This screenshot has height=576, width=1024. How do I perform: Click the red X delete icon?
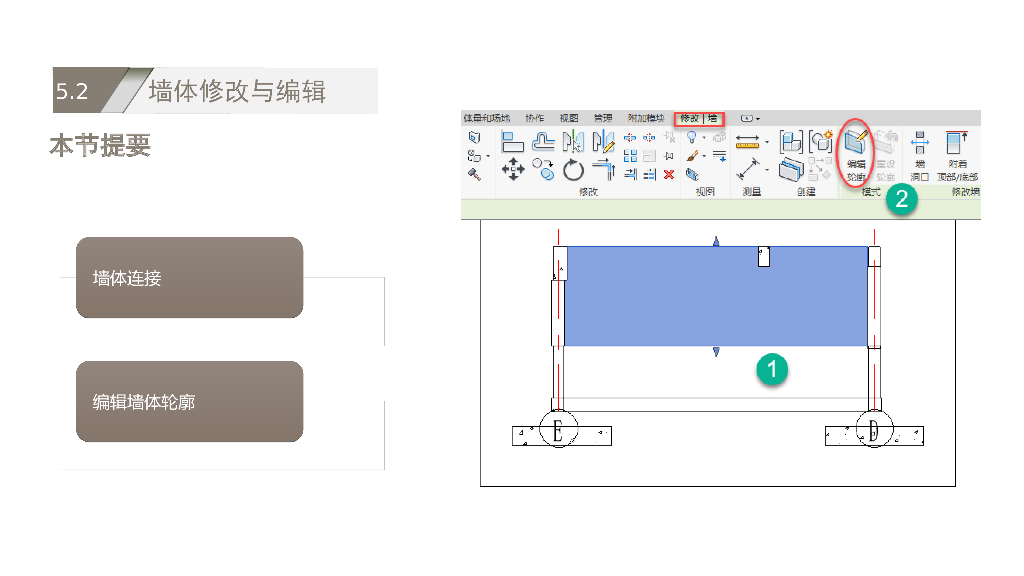click(669, 174)
